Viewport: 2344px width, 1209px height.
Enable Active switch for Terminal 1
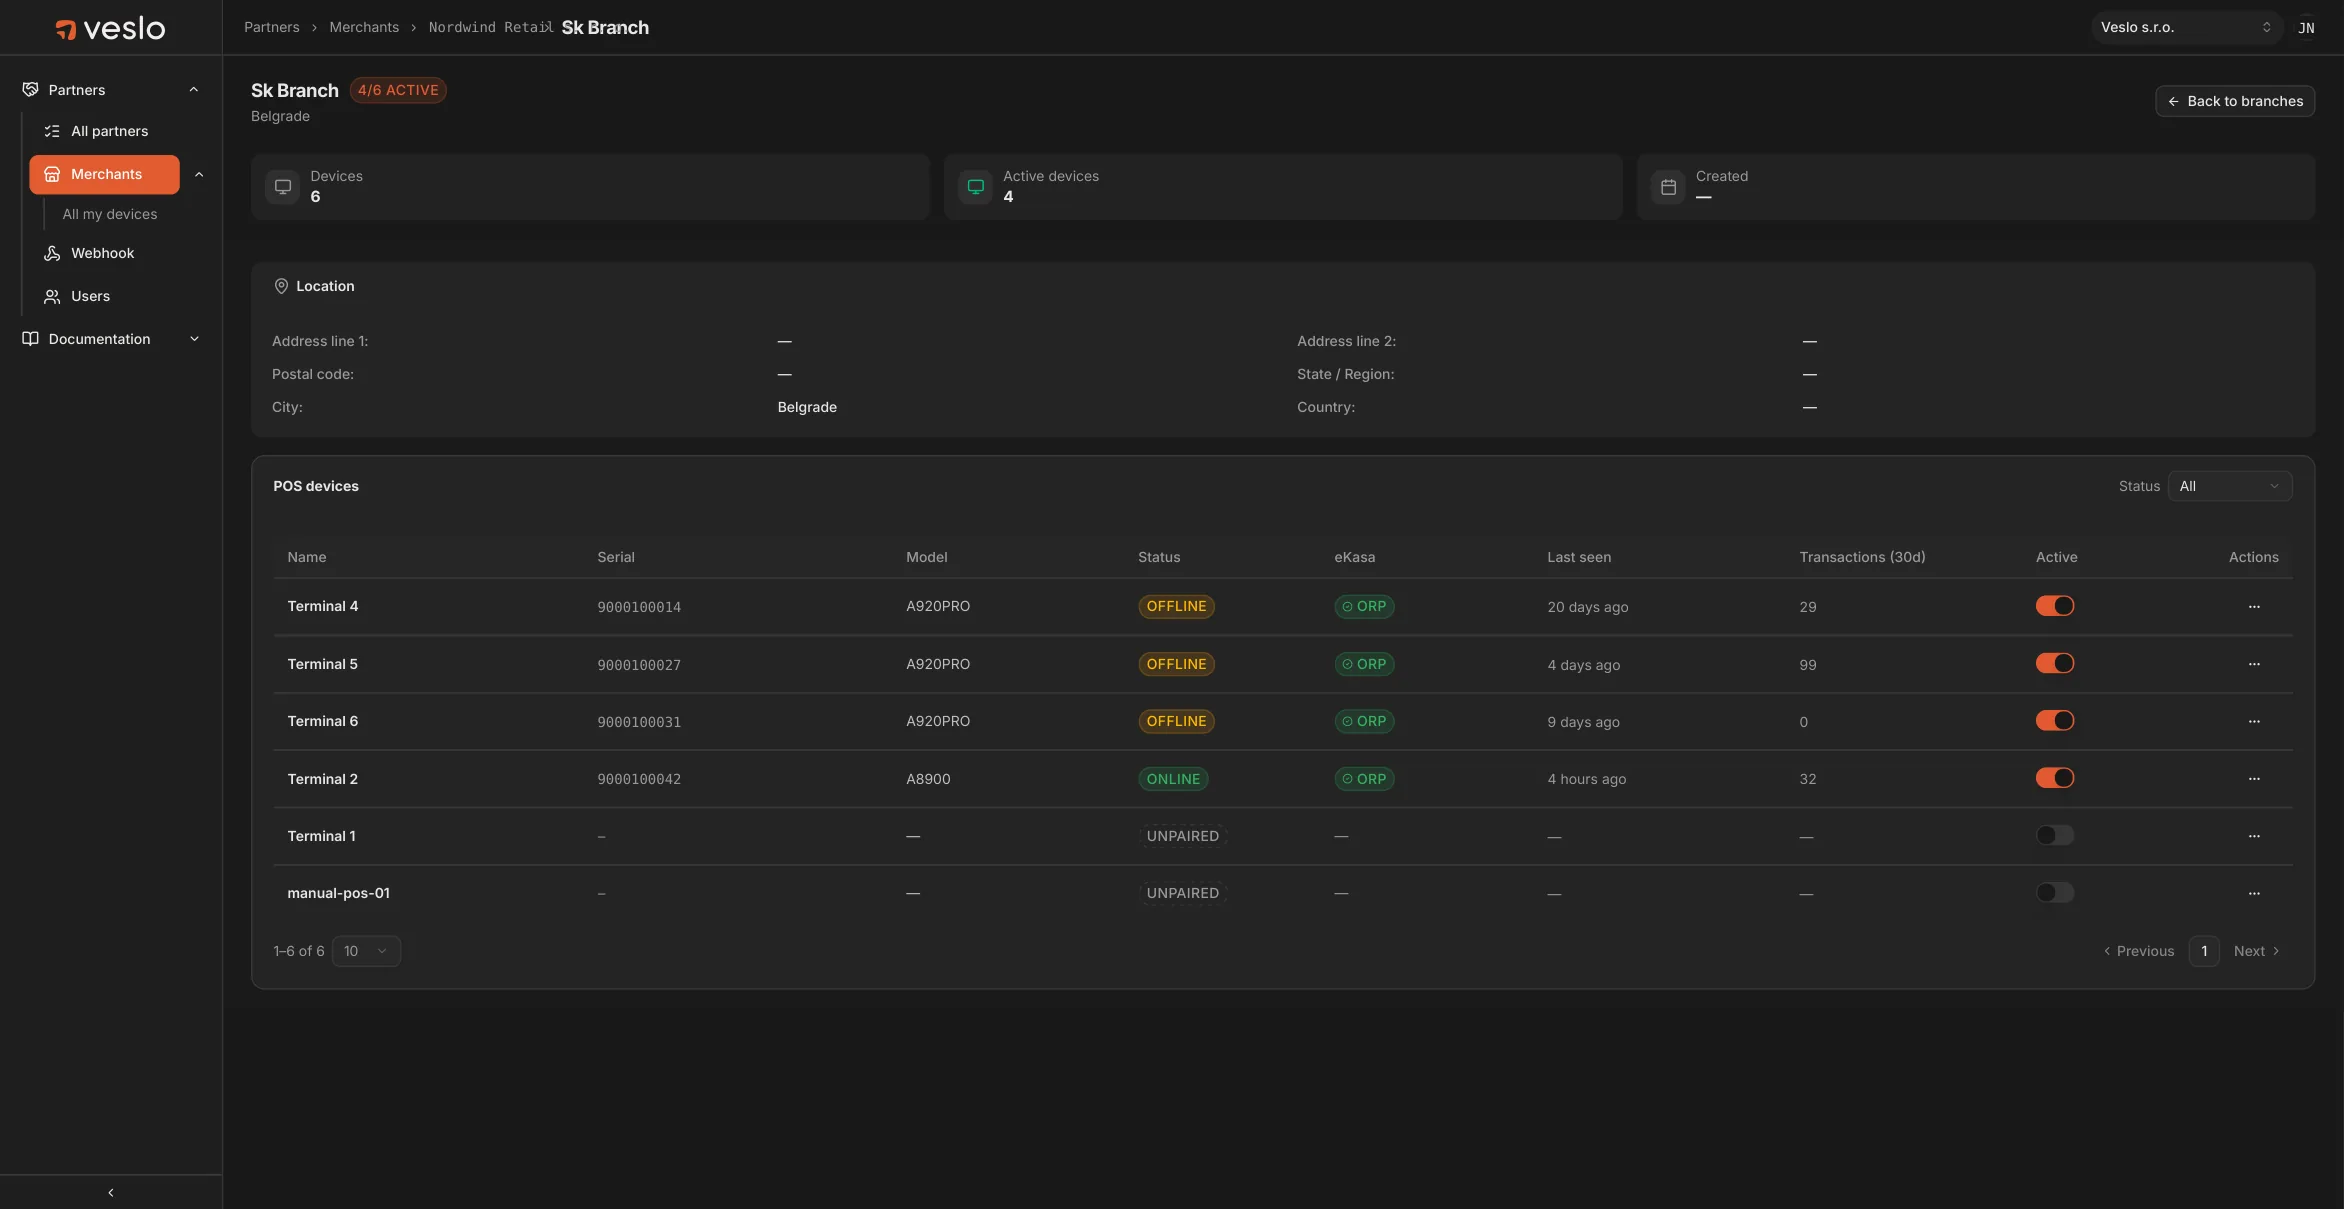[x=2055, y=835]
